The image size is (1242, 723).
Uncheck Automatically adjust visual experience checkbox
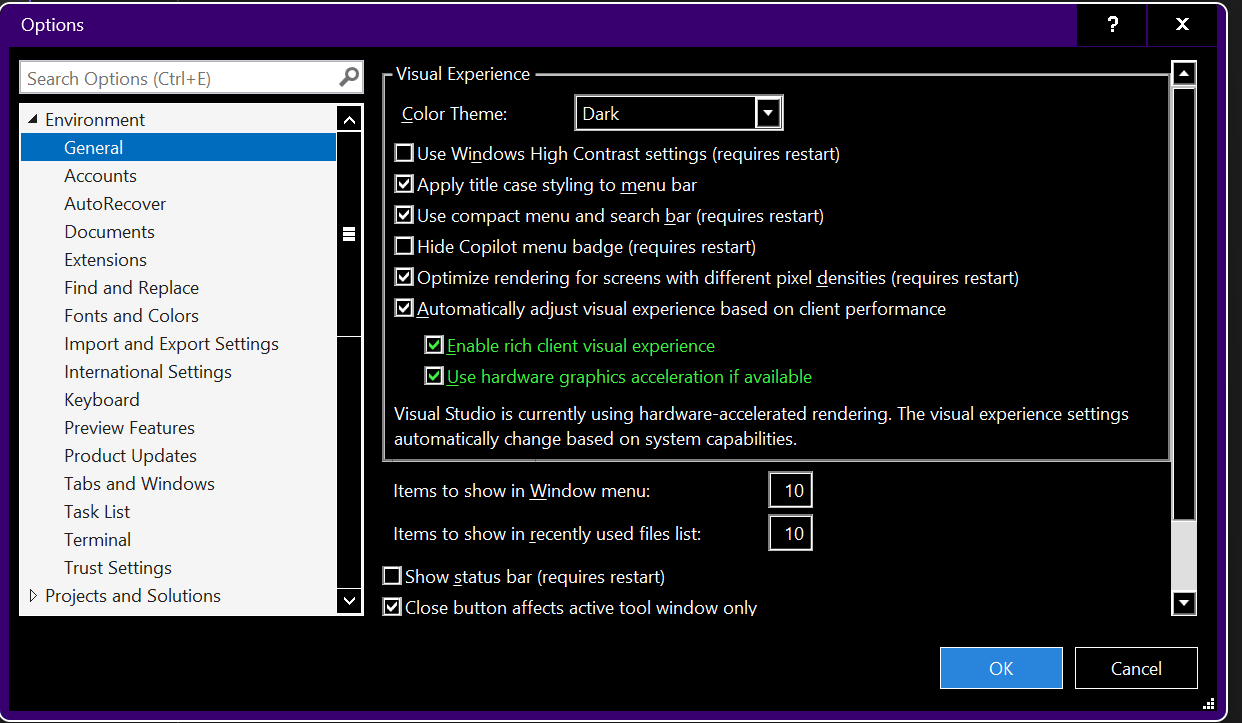click(x=404, y=308)
